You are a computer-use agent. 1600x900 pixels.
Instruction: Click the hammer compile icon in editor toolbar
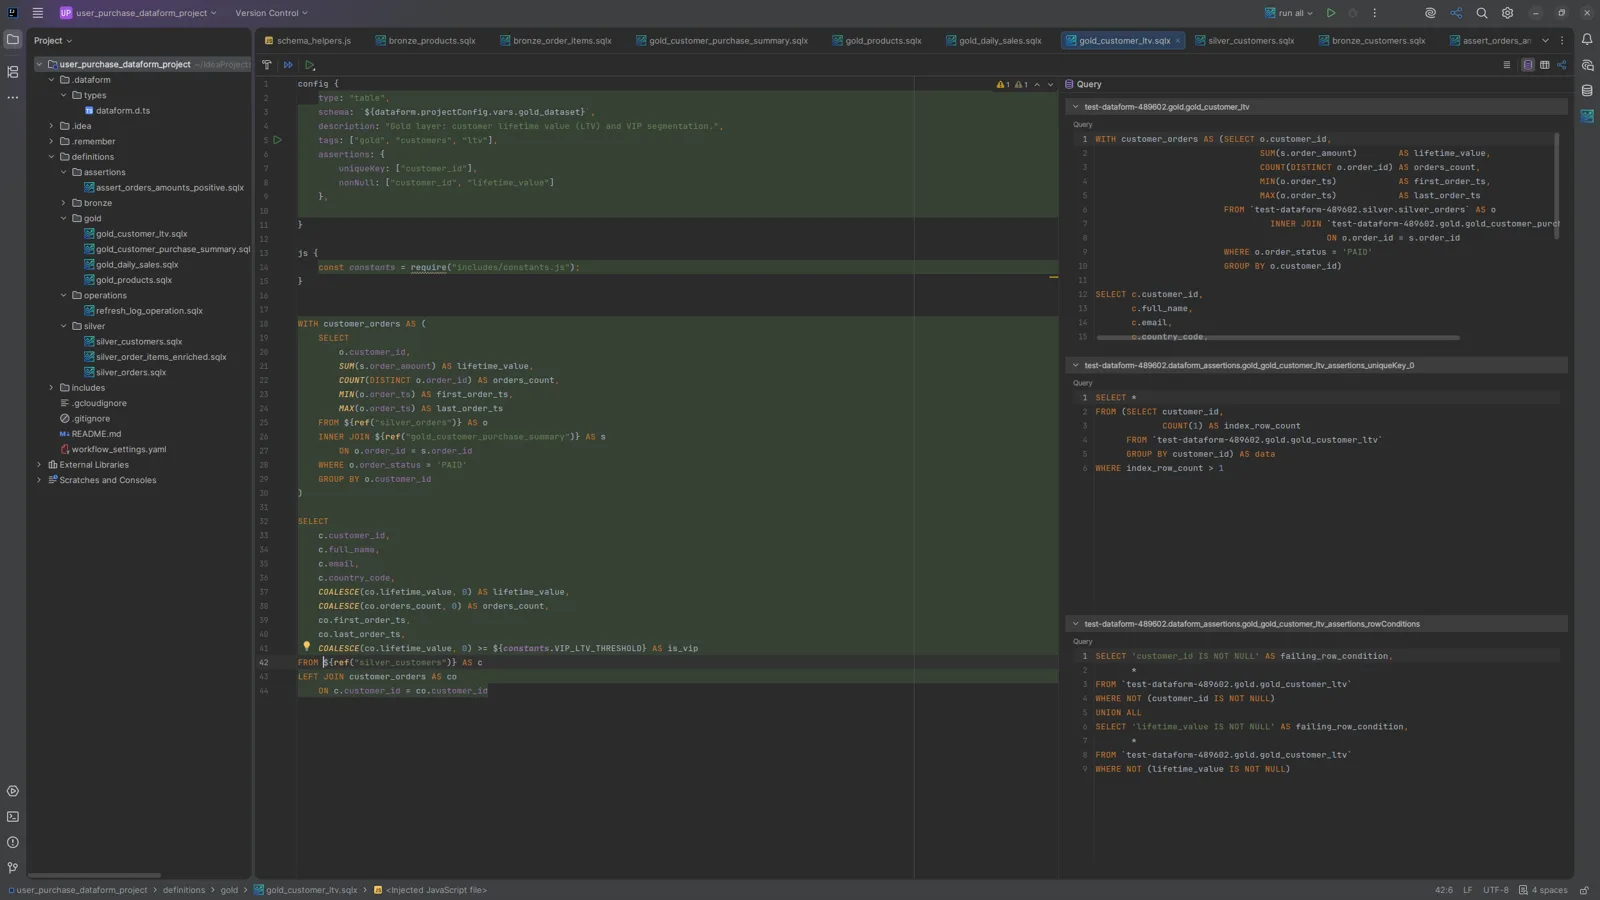(x=267, y=65)
